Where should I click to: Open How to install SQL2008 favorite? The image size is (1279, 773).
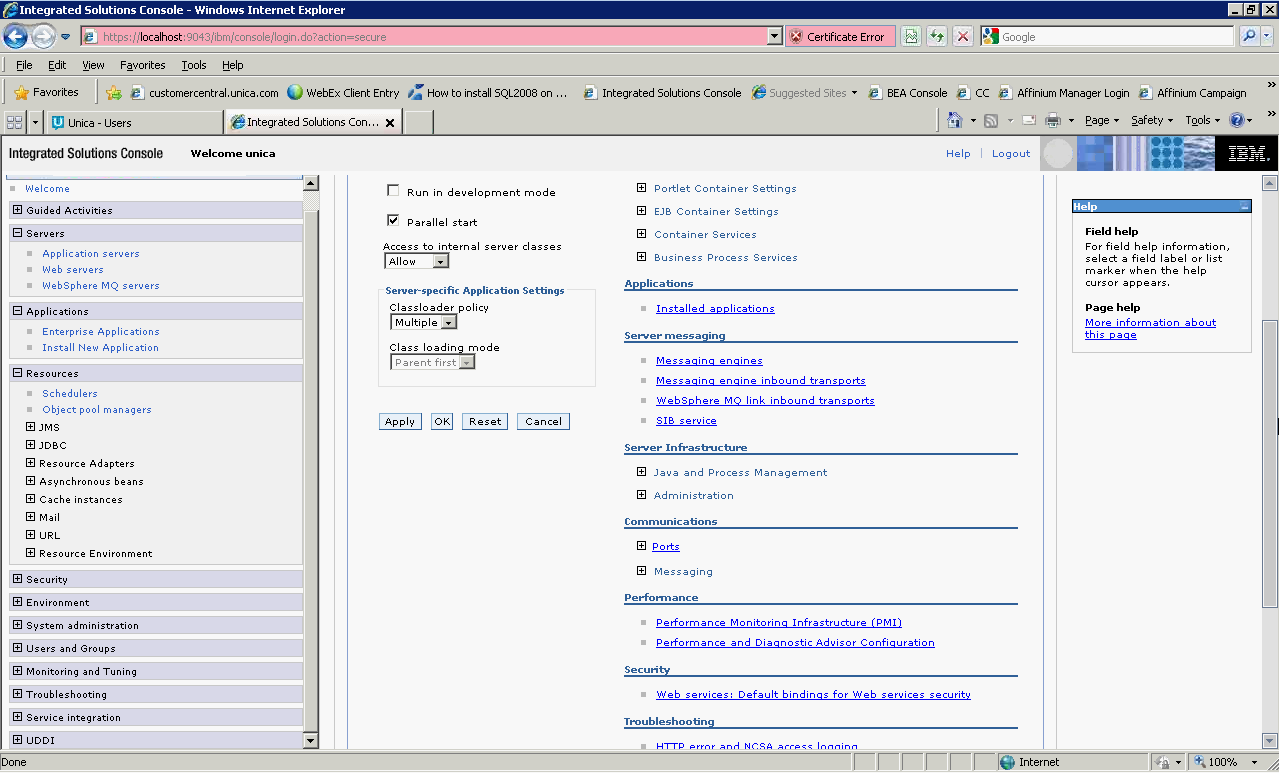[x=488, y=93]
